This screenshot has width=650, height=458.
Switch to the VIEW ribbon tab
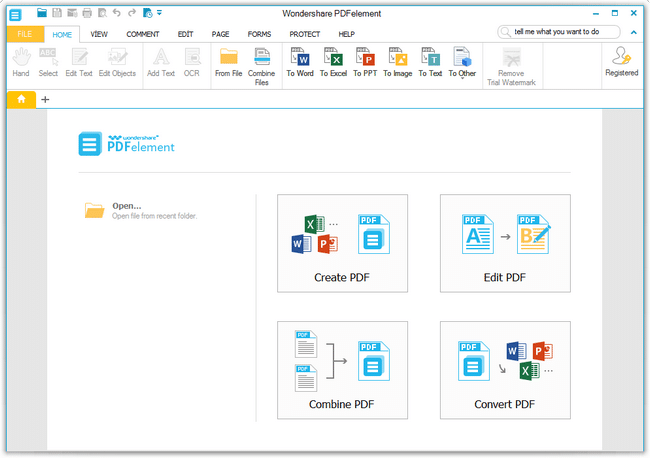pos(99,34)
